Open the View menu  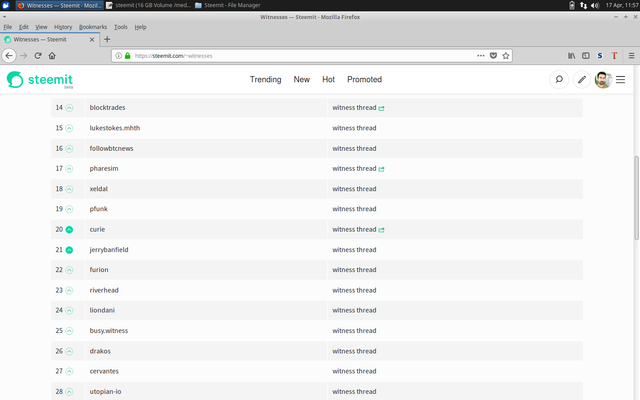[41, 27]
